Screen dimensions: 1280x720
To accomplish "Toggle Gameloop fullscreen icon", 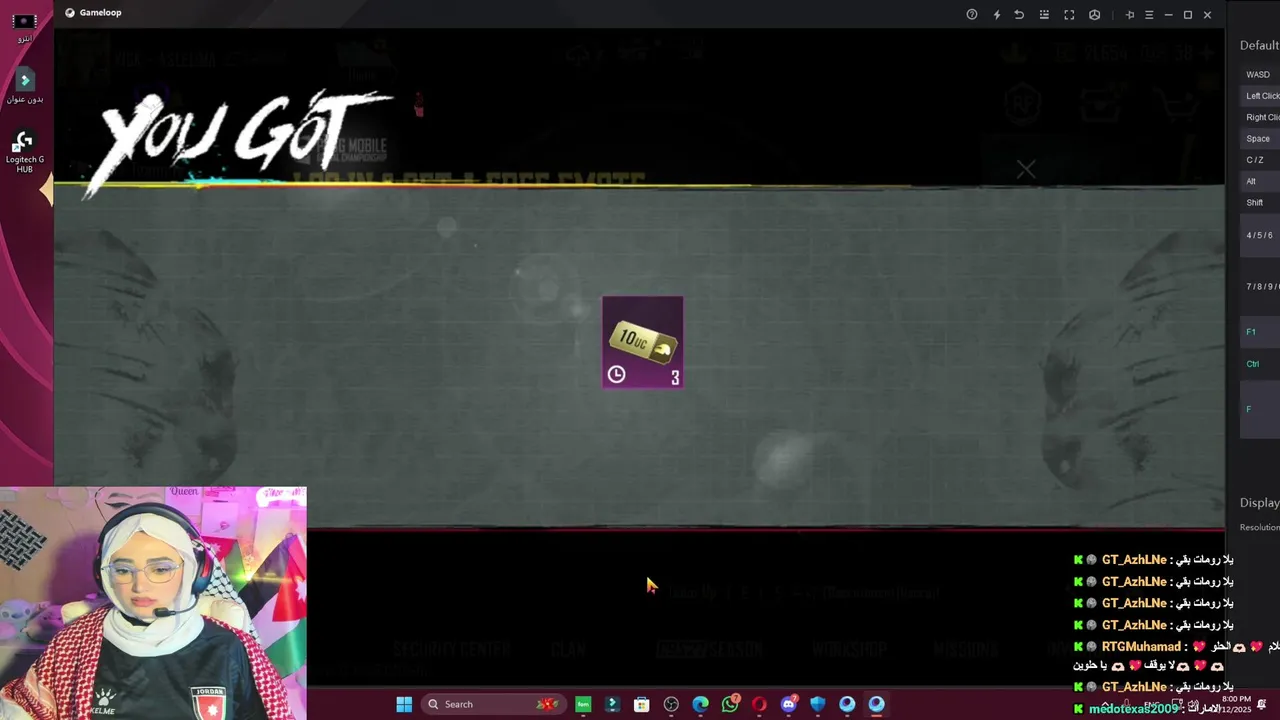I will (x=1069, y=15).
